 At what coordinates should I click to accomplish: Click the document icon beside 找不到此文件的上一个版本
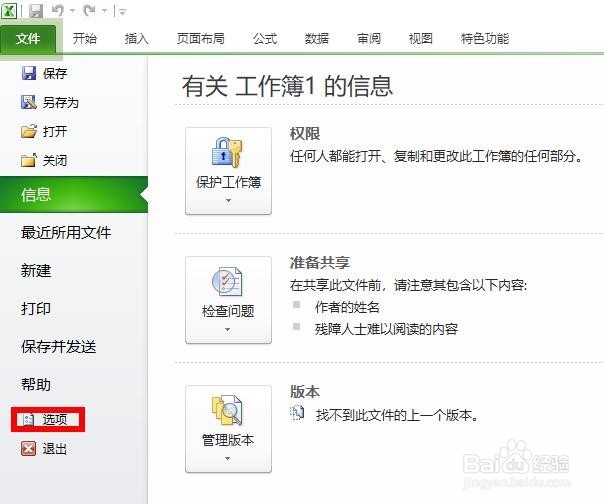click(297, 413)
